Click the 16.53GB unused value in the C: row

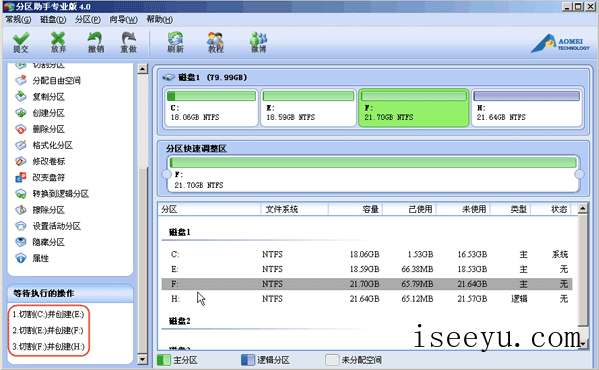(472, 254)
